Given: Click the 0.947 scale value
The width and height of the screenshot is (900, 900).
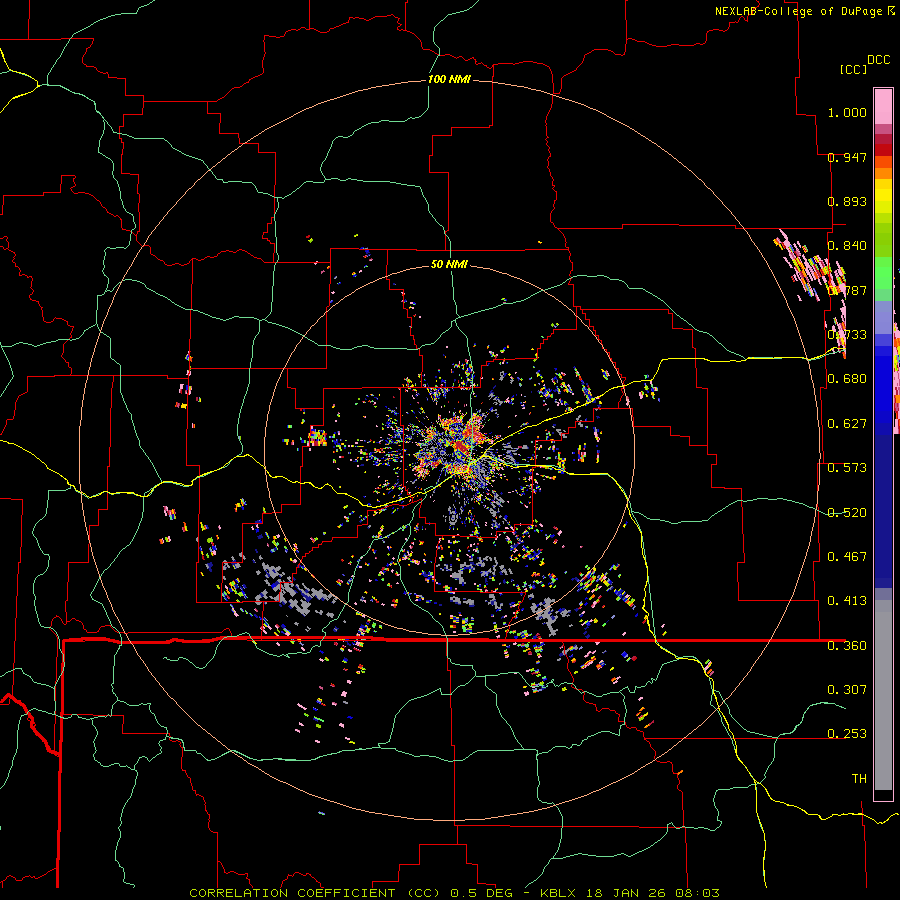Looking at the screenshot, I should coord(847,157).
